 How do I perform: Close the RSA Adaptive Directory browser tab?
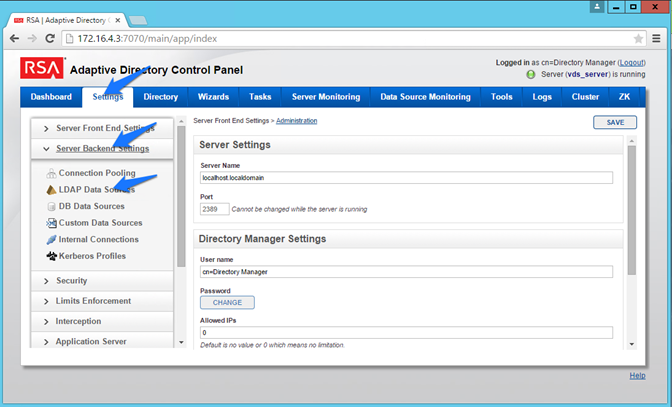click(118, 20)
